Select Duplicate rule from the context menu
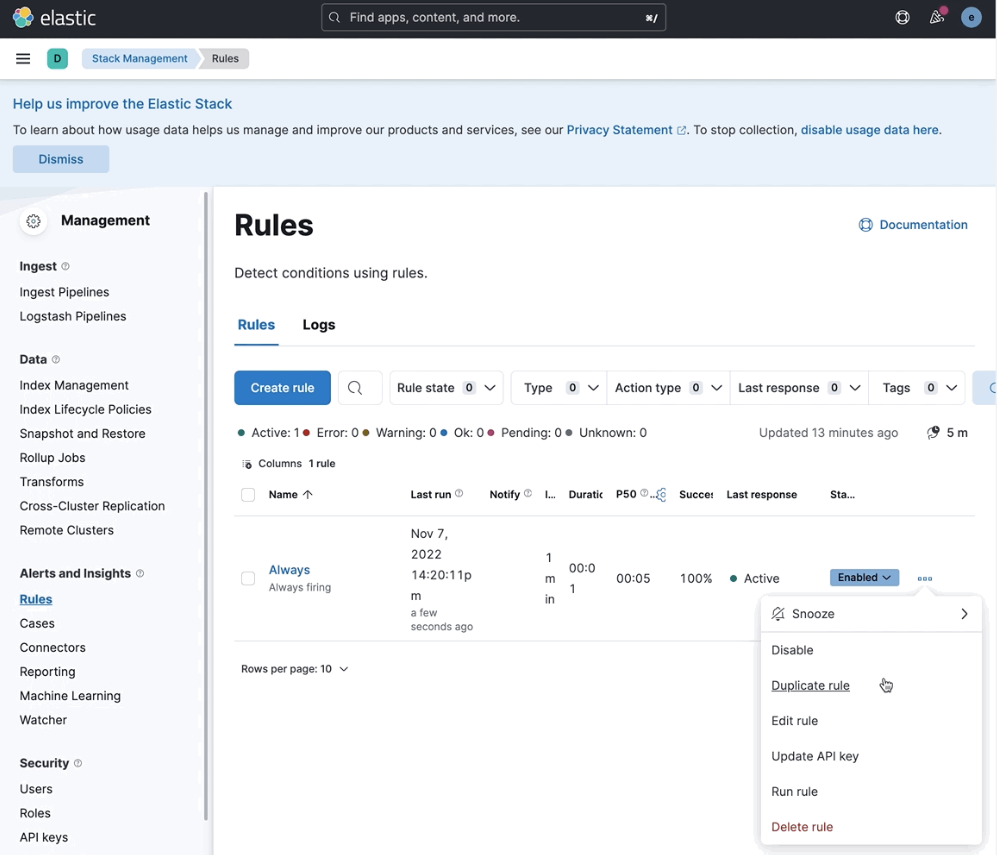This screenshot has width=997, height=855. 810,685
